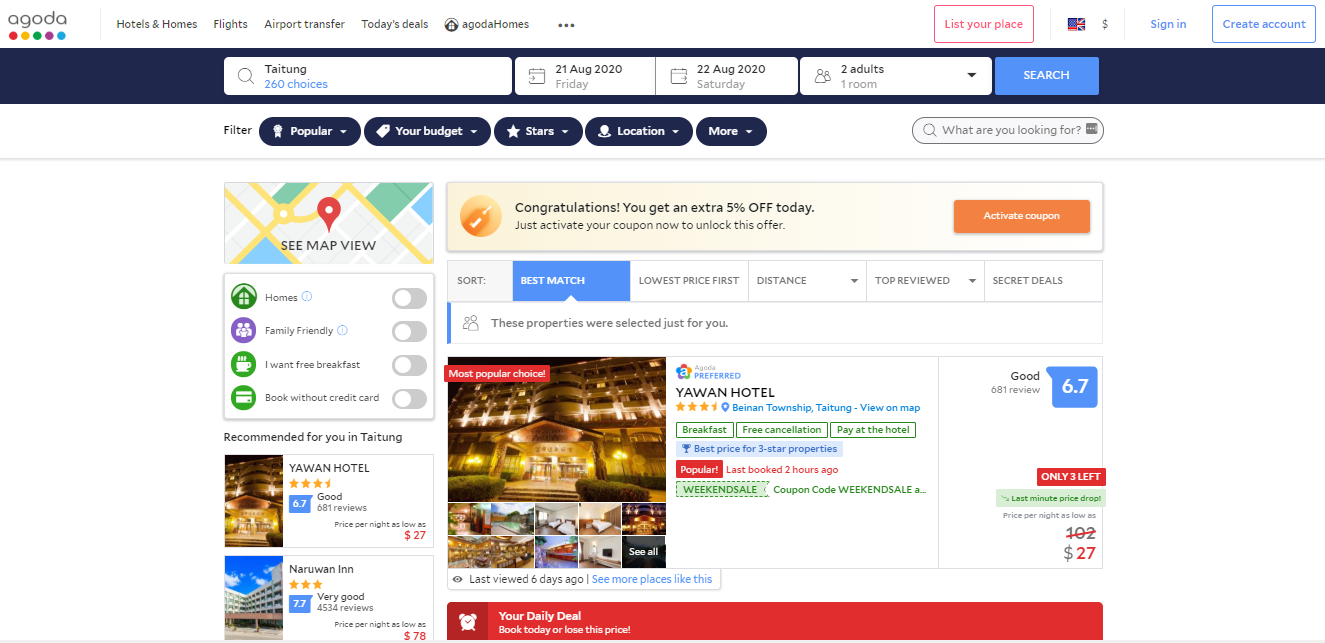The width and height of the screenshot is (1325, 643).
Task: Click the purple Family Friendly icon
Action: tap(244, 330)
